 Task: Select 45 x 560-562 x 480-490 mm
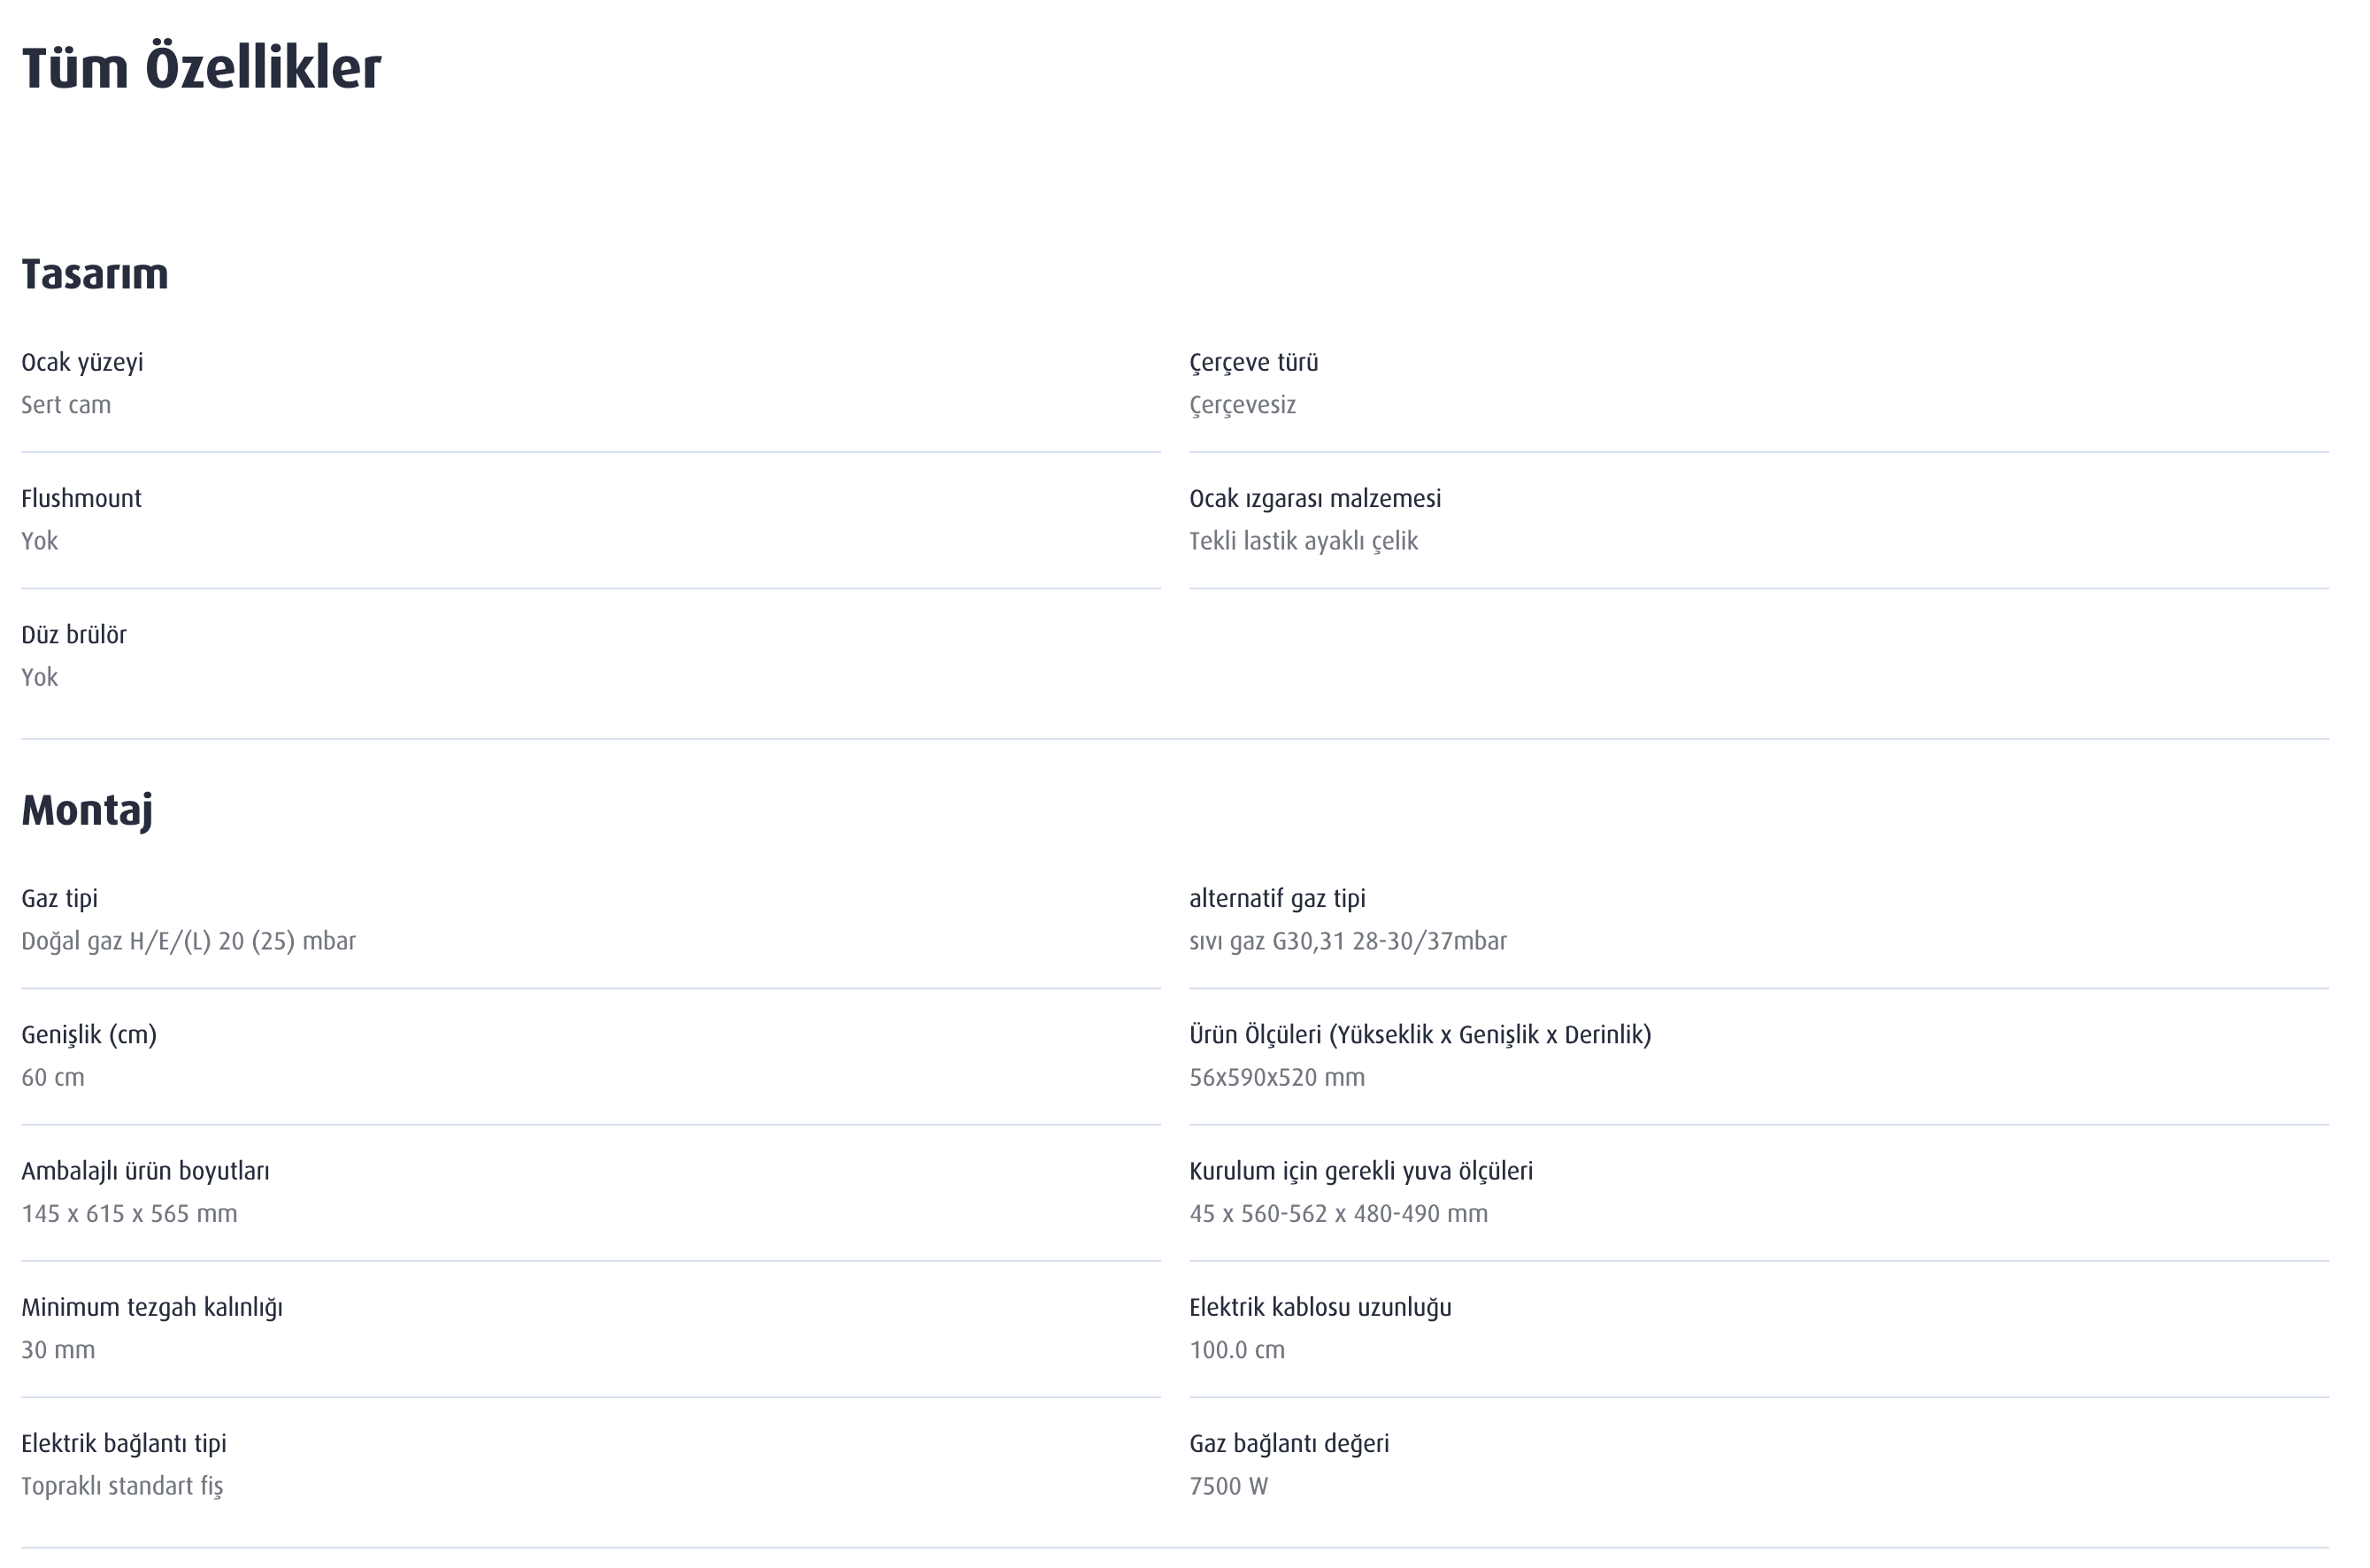1338,1214
